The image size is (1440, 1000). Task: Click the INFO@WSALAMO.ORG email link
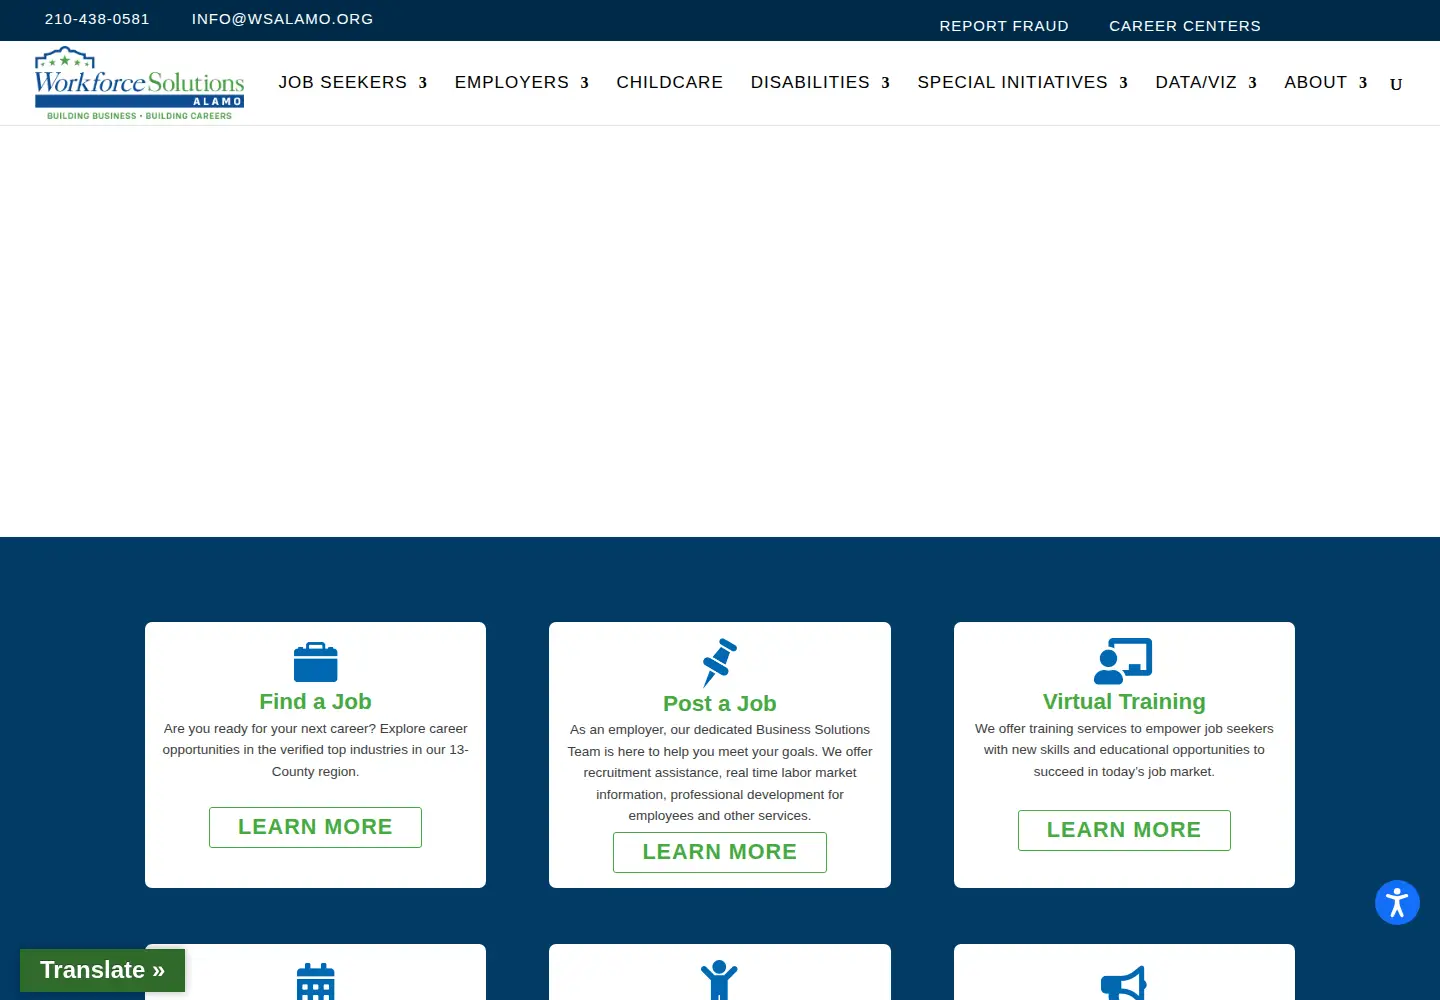pyautogui.click(x=283, y=19)
